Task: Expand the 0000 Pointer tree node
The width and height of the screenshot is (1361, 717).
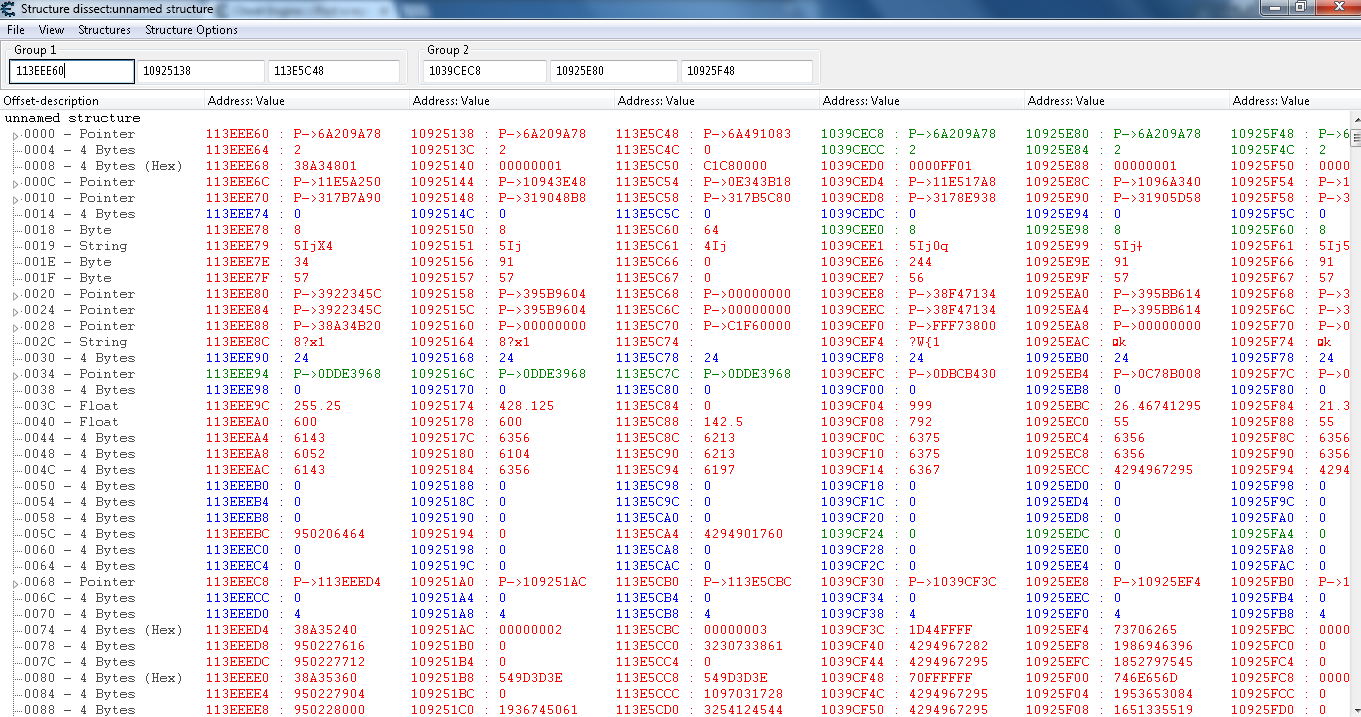Action: [15, 135]
